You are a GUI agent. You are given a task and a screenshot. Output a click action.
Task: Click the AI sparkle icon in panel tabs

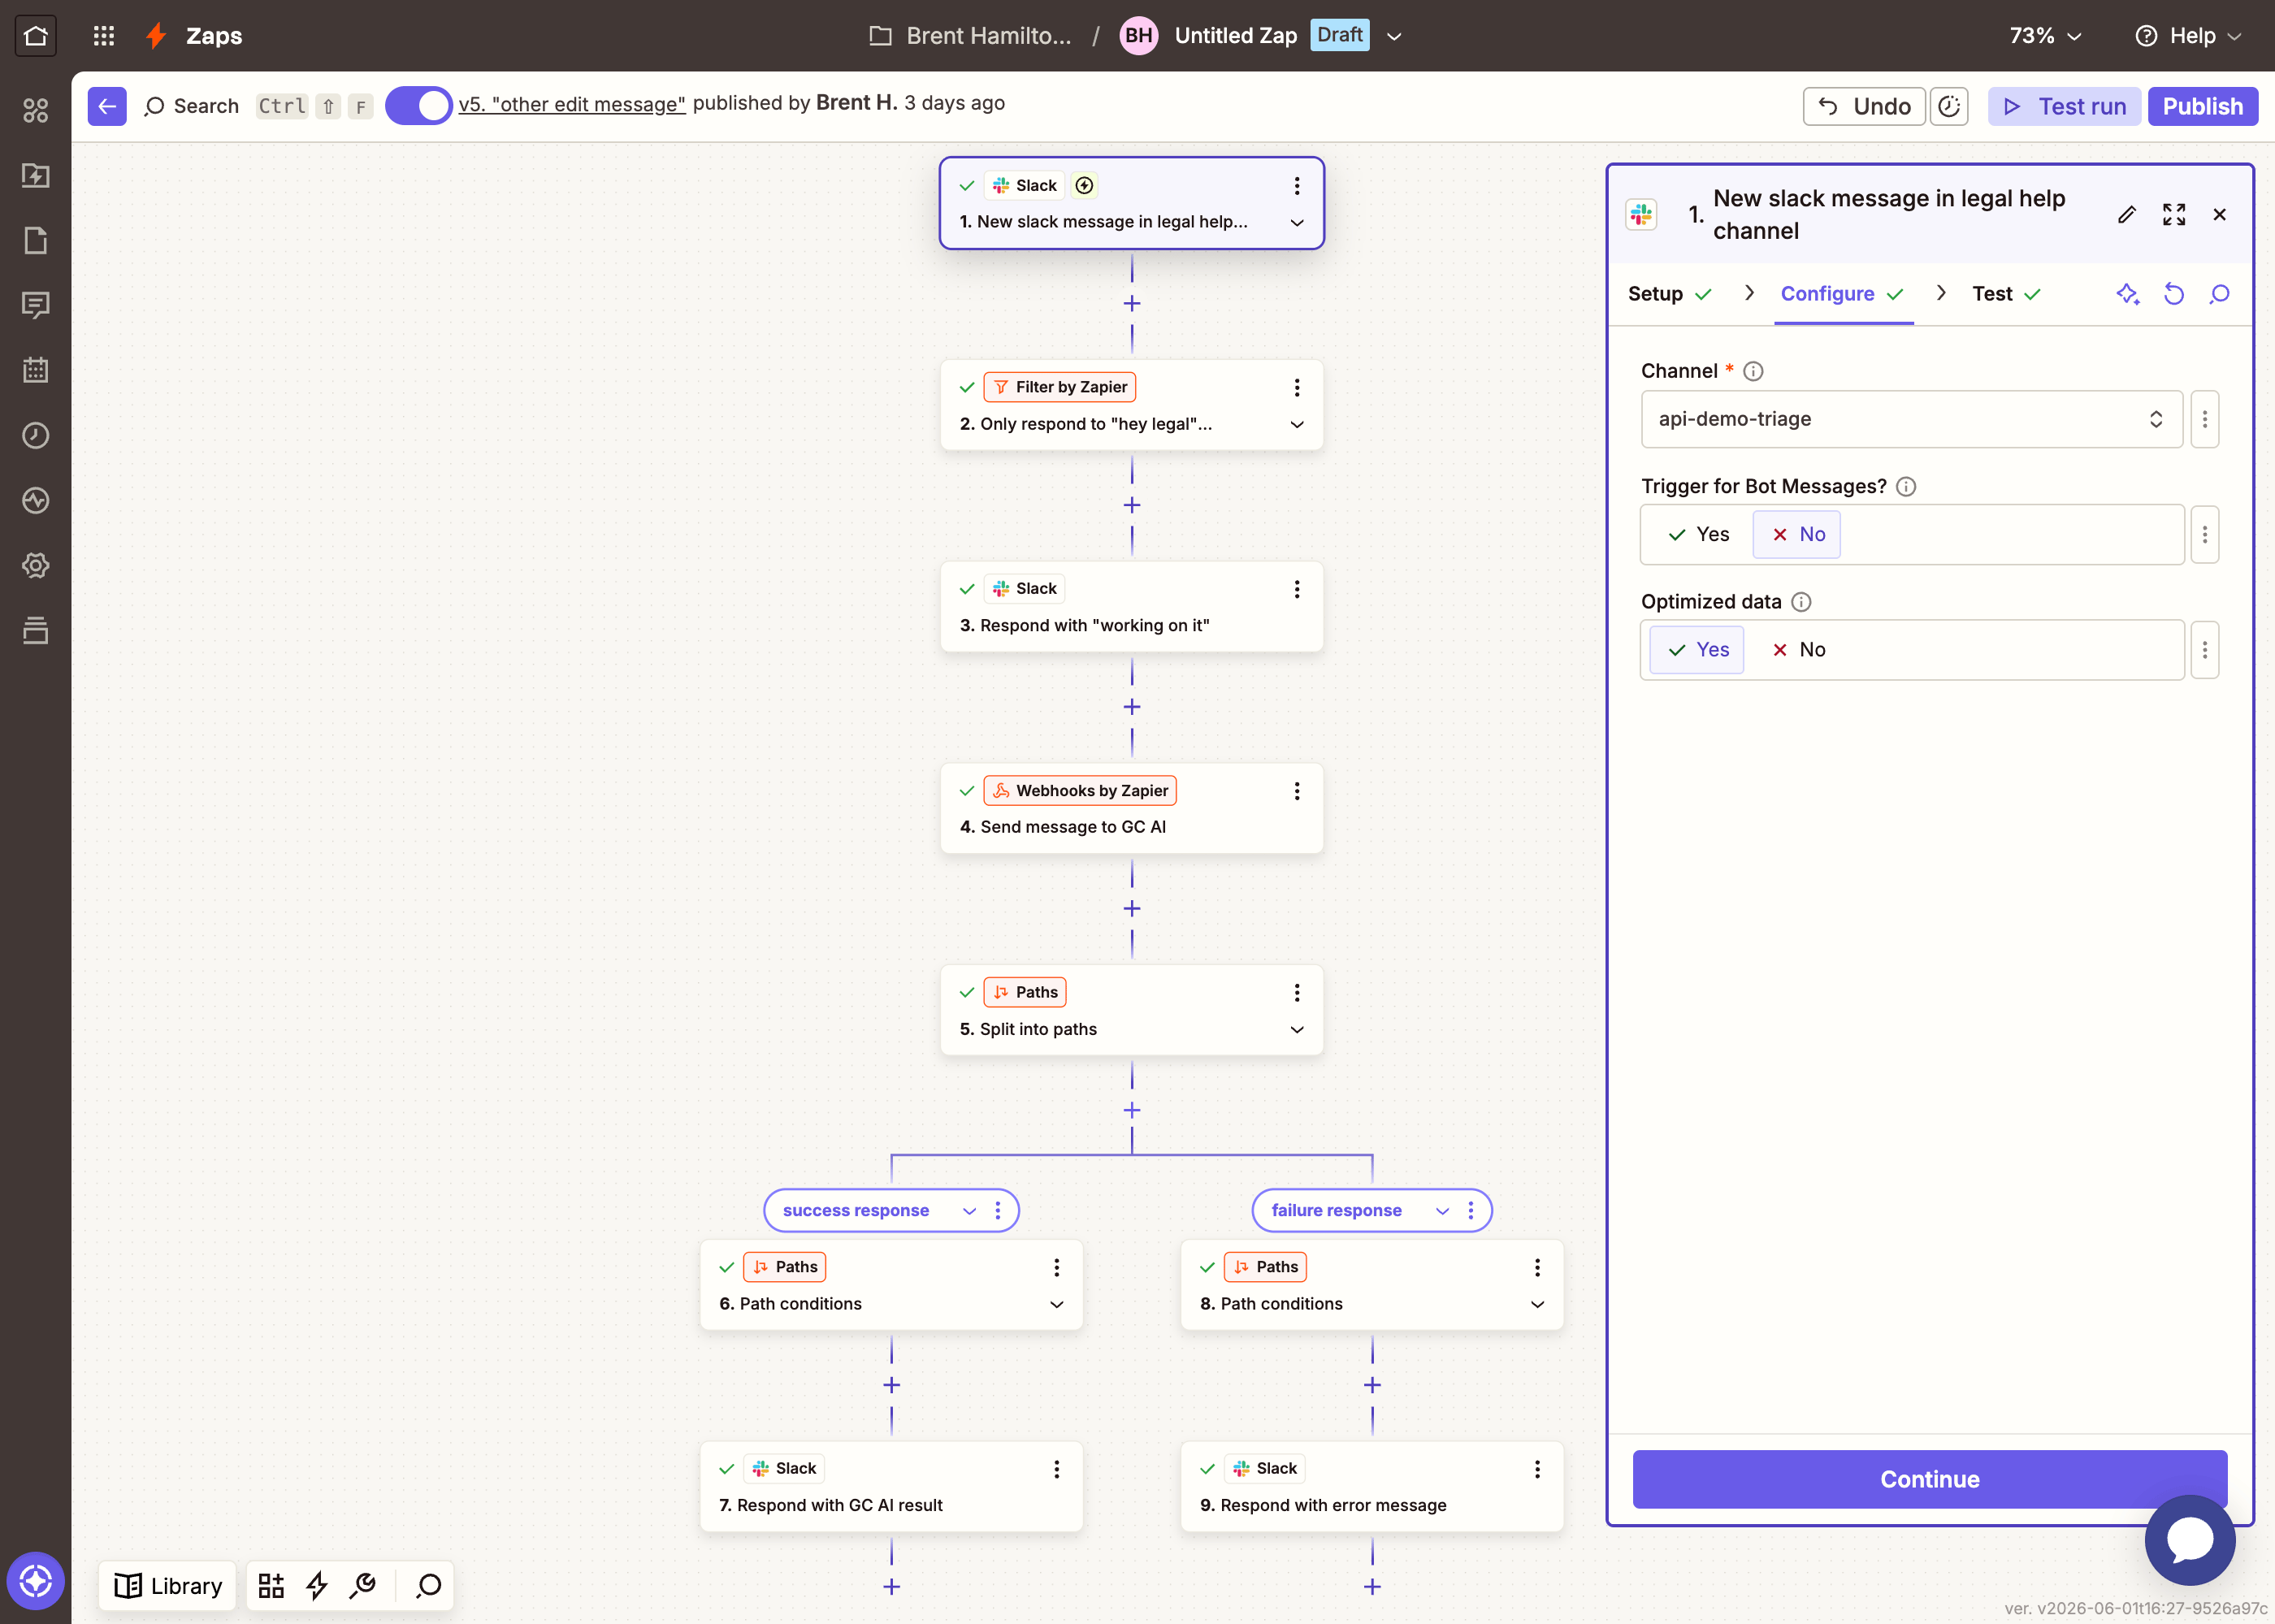(x=2128, y=294)
